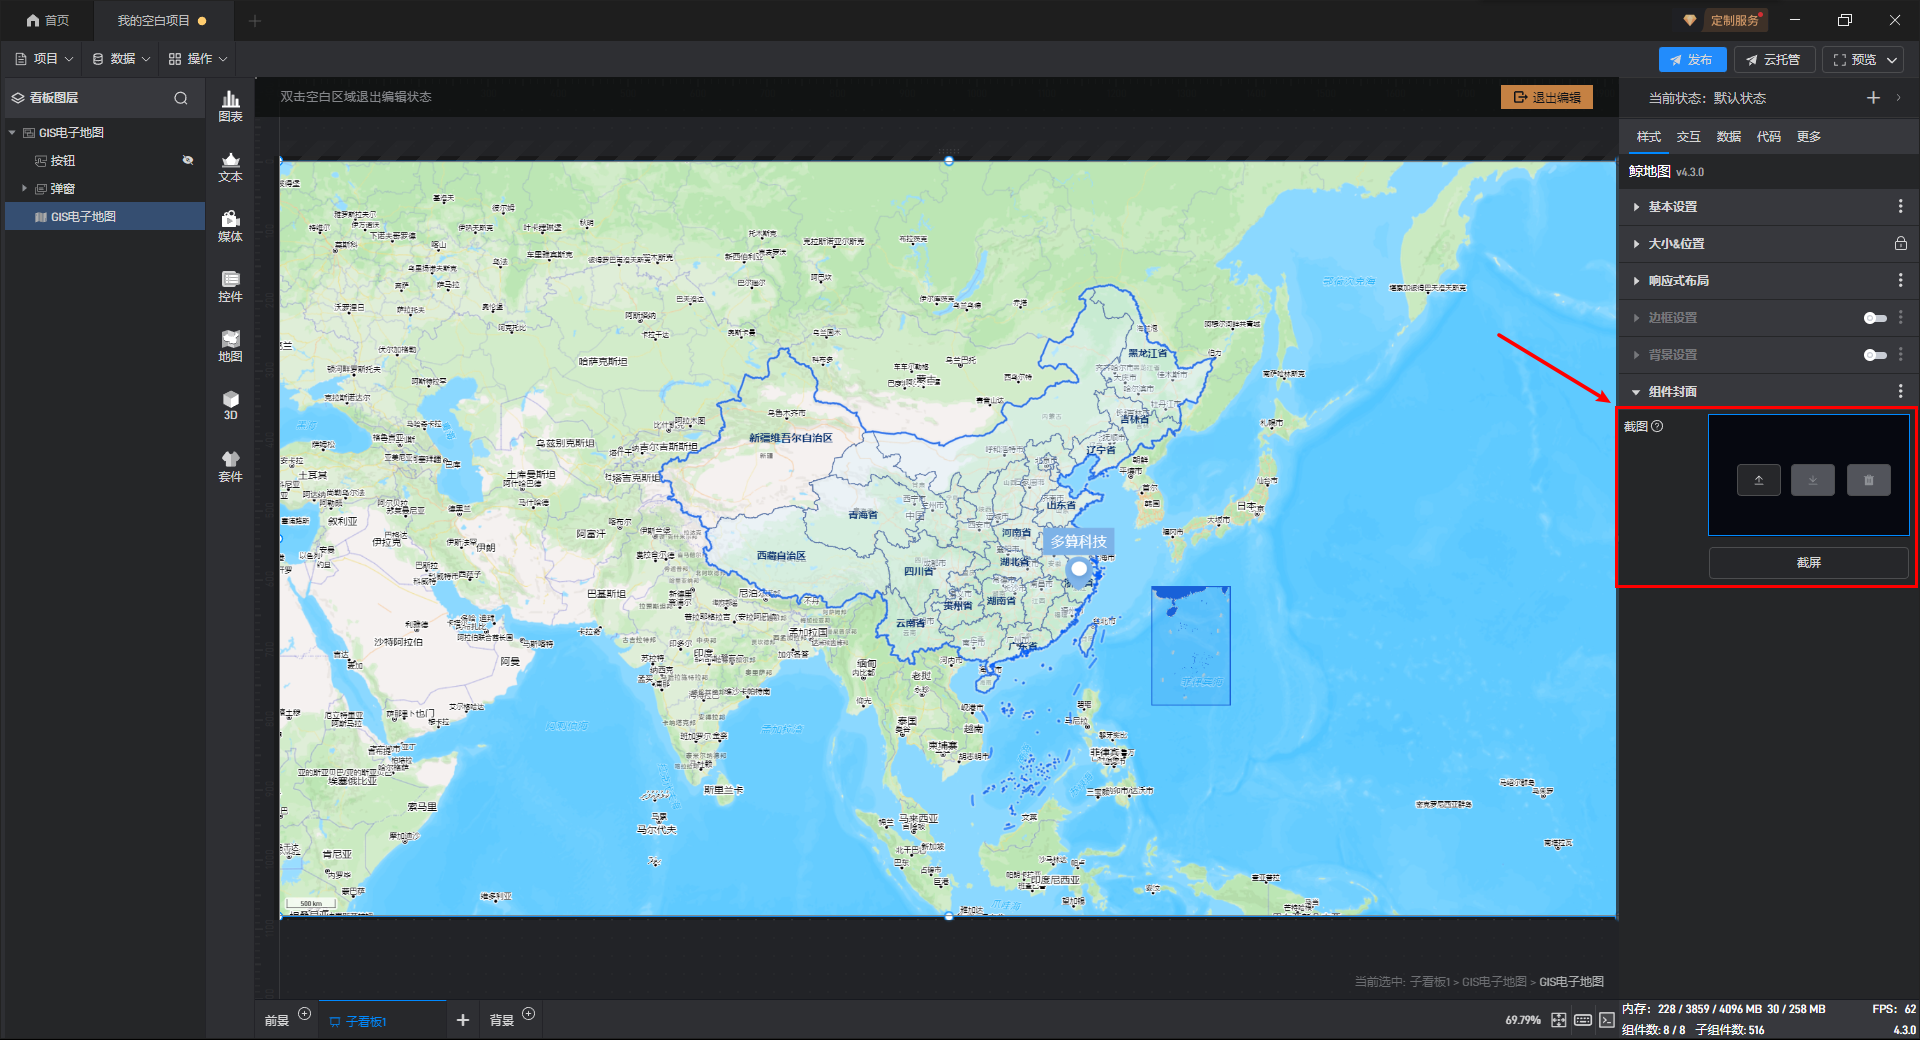This screenshot has height=1040, width=1920.
Task: Toggle the 背景设置 switch
Action: [x=1875, y=355]
